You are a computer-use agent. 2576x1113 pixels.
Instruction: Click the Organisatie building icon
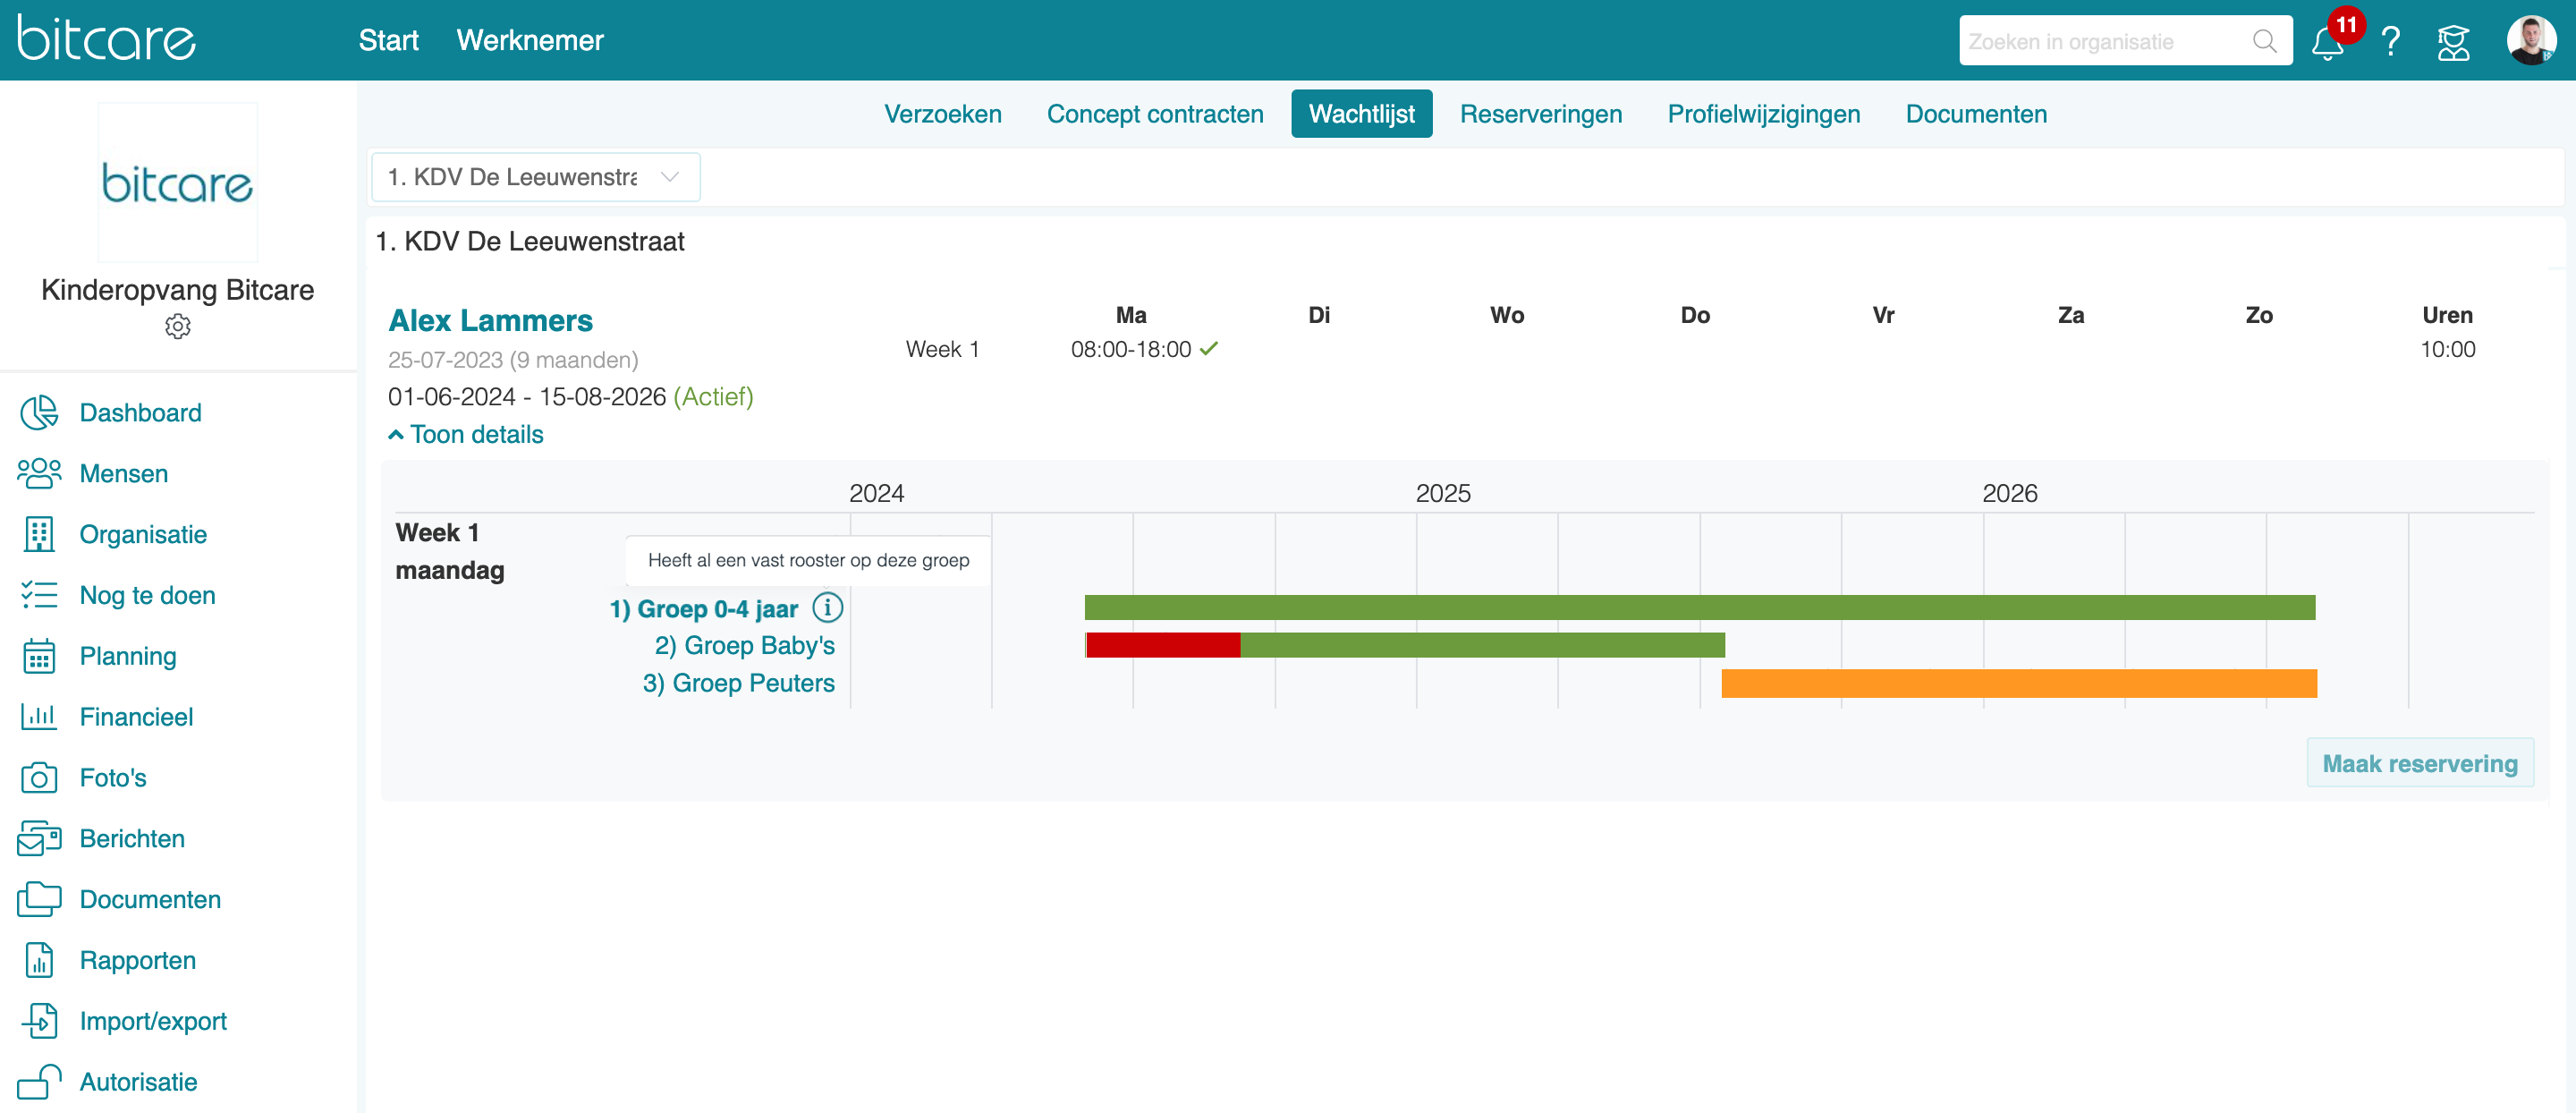[x=39, y=534]
